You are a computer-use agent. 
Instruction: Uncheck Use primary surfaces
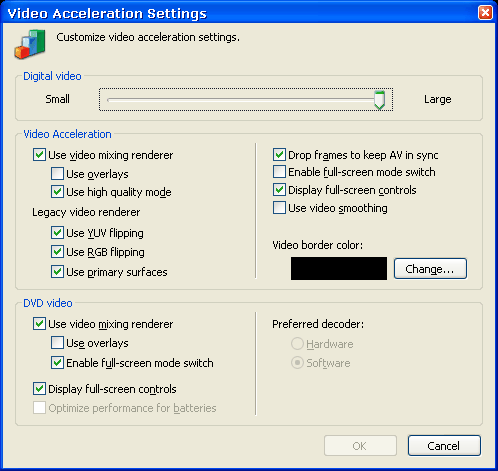click(x=57, y=272)
